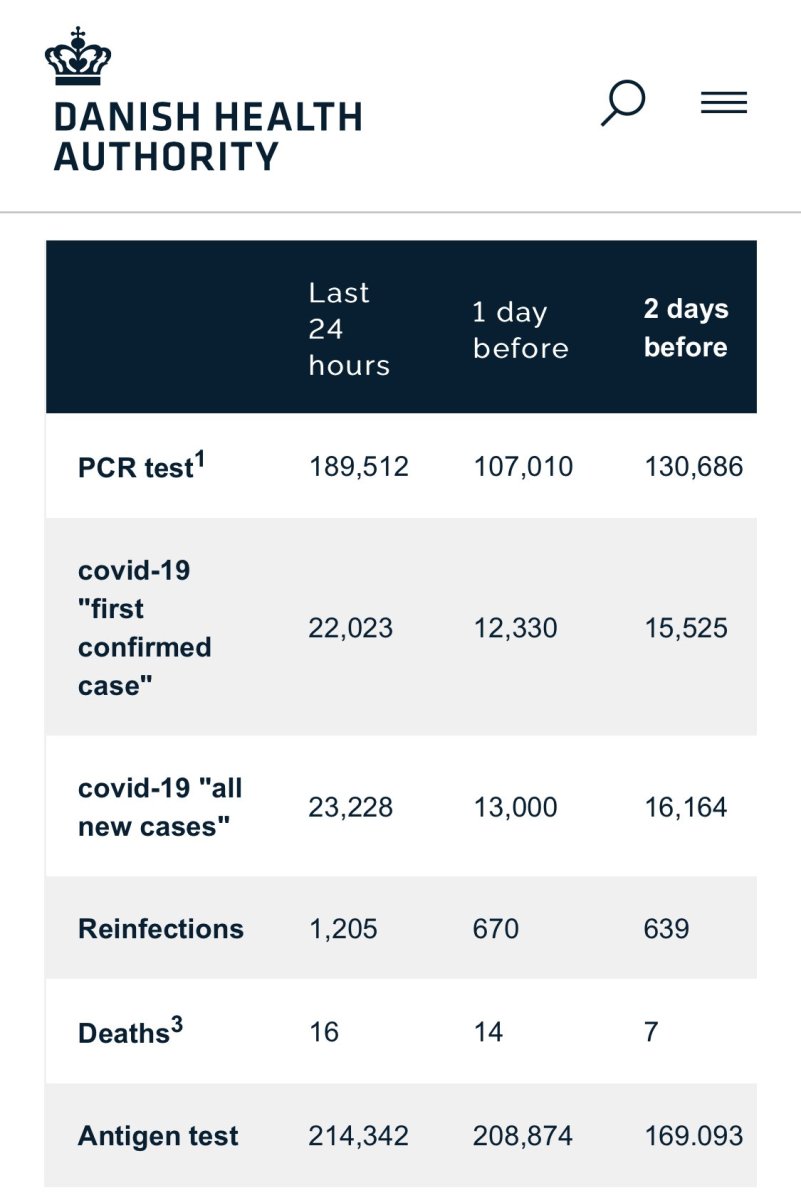The width and height of the screenshot is (801, 1200).
Task: Select the "2 days before" column header
Action: [686, 328]
